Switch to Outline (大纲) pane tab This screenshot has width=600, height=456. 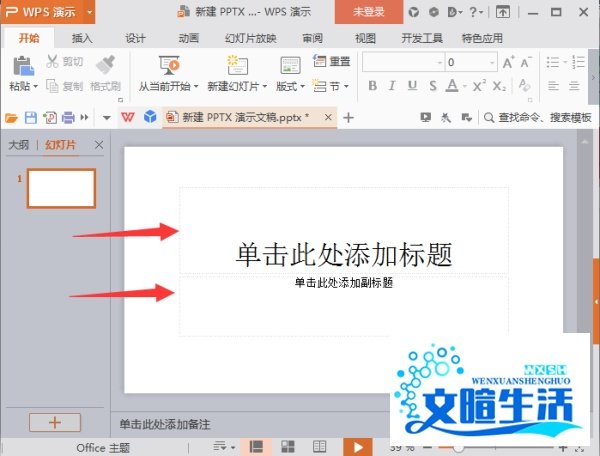tap(18, 145)
